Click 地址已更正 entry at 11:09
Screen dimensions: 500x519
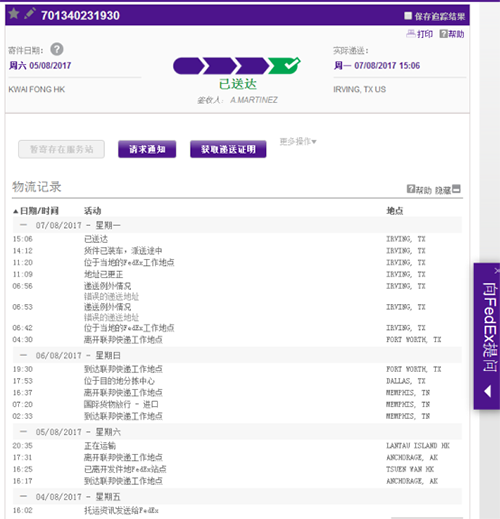click(x=103, y=274)
